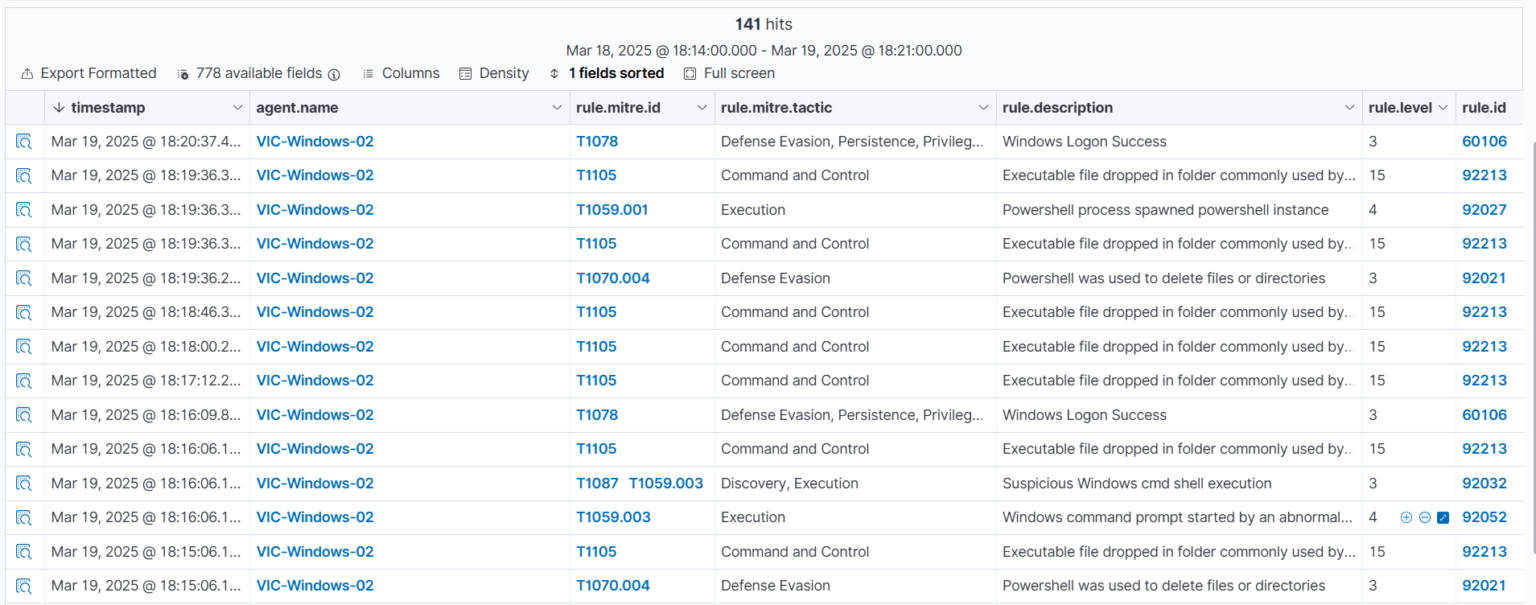Screen dimensions: 1536x605
Task: Open the agent.name column menu
Action: 557,107
